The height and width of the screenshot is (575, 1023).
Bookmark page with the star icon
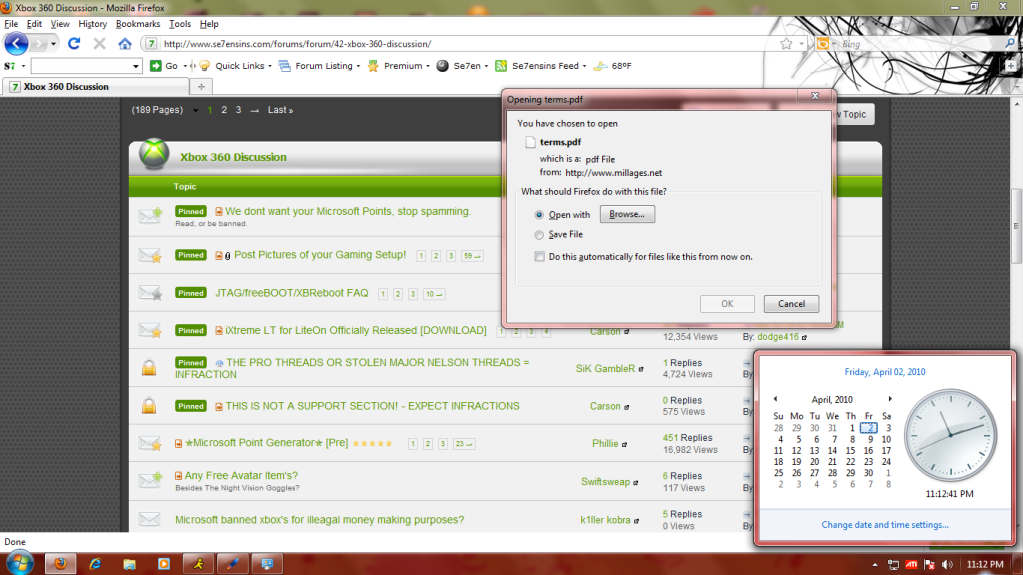[786, 44]
